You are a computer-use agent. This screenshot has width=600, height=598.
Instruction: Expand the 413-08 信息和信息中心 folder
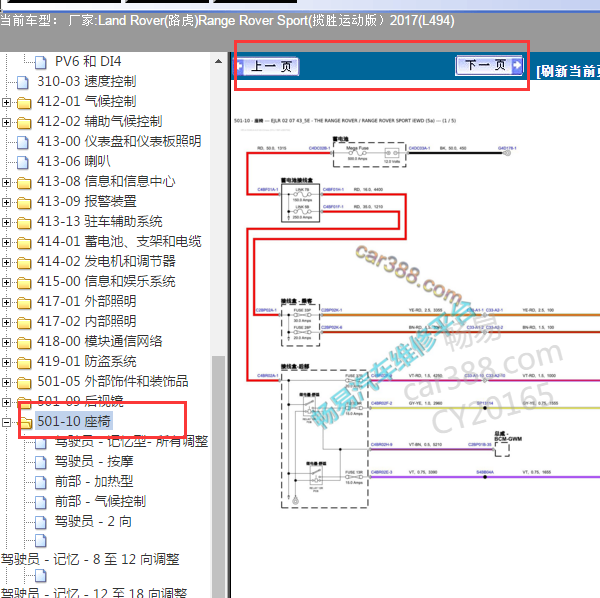6,182
